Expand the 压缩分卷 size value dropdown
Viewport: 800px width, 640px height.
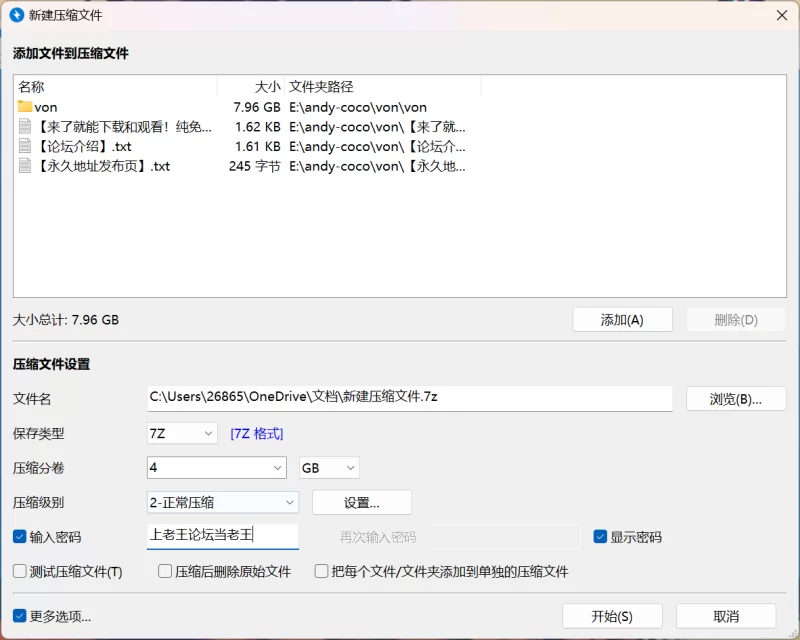pyautogui.click(x=277, y=467)
